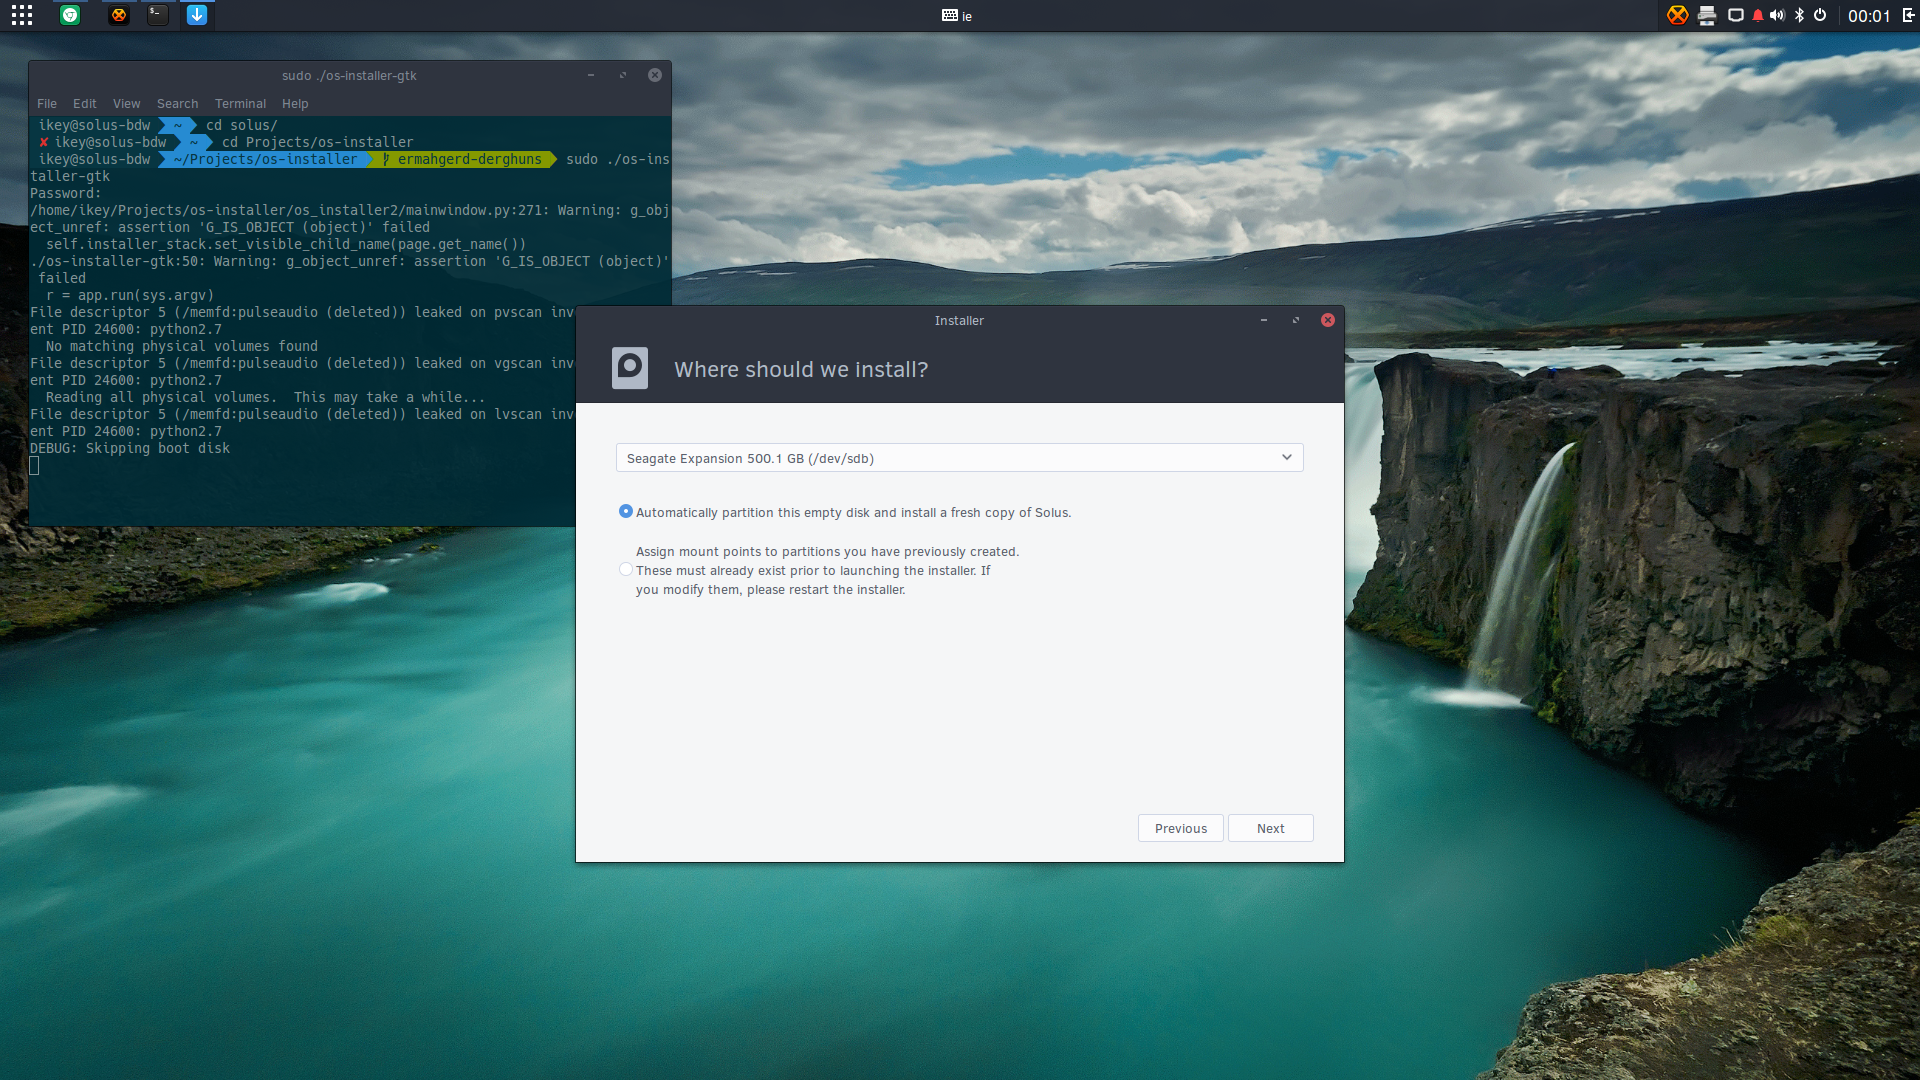Open the power session indicator
Image resolution: width=1920 pixels, height=1080 pixels.
pos(1820,15)
